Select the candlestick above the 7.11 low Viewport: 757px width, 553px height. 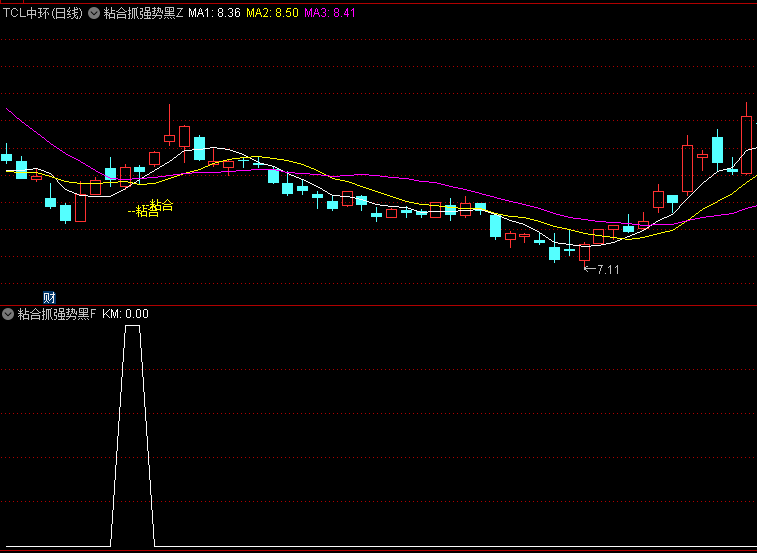(584, 252)
